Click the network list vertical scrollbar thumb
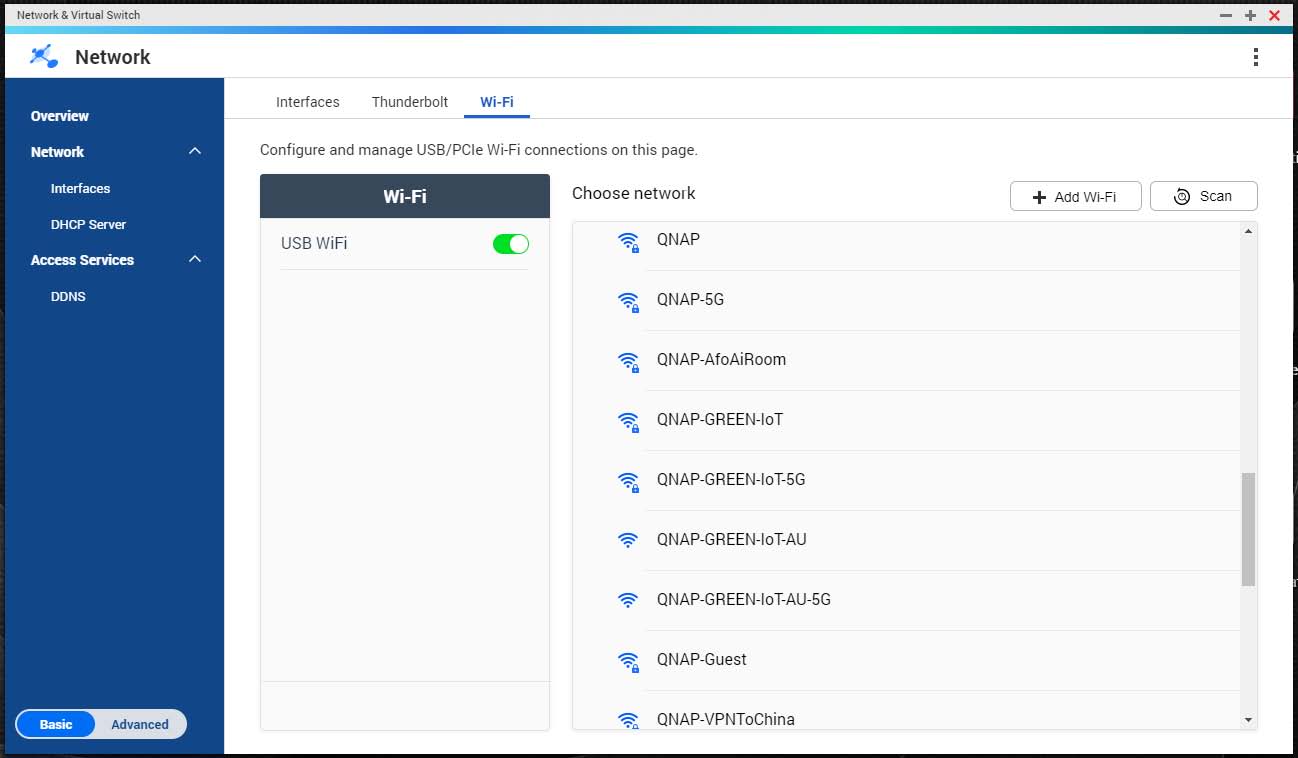This screenshot has width=1298, height=758. 1248,529
